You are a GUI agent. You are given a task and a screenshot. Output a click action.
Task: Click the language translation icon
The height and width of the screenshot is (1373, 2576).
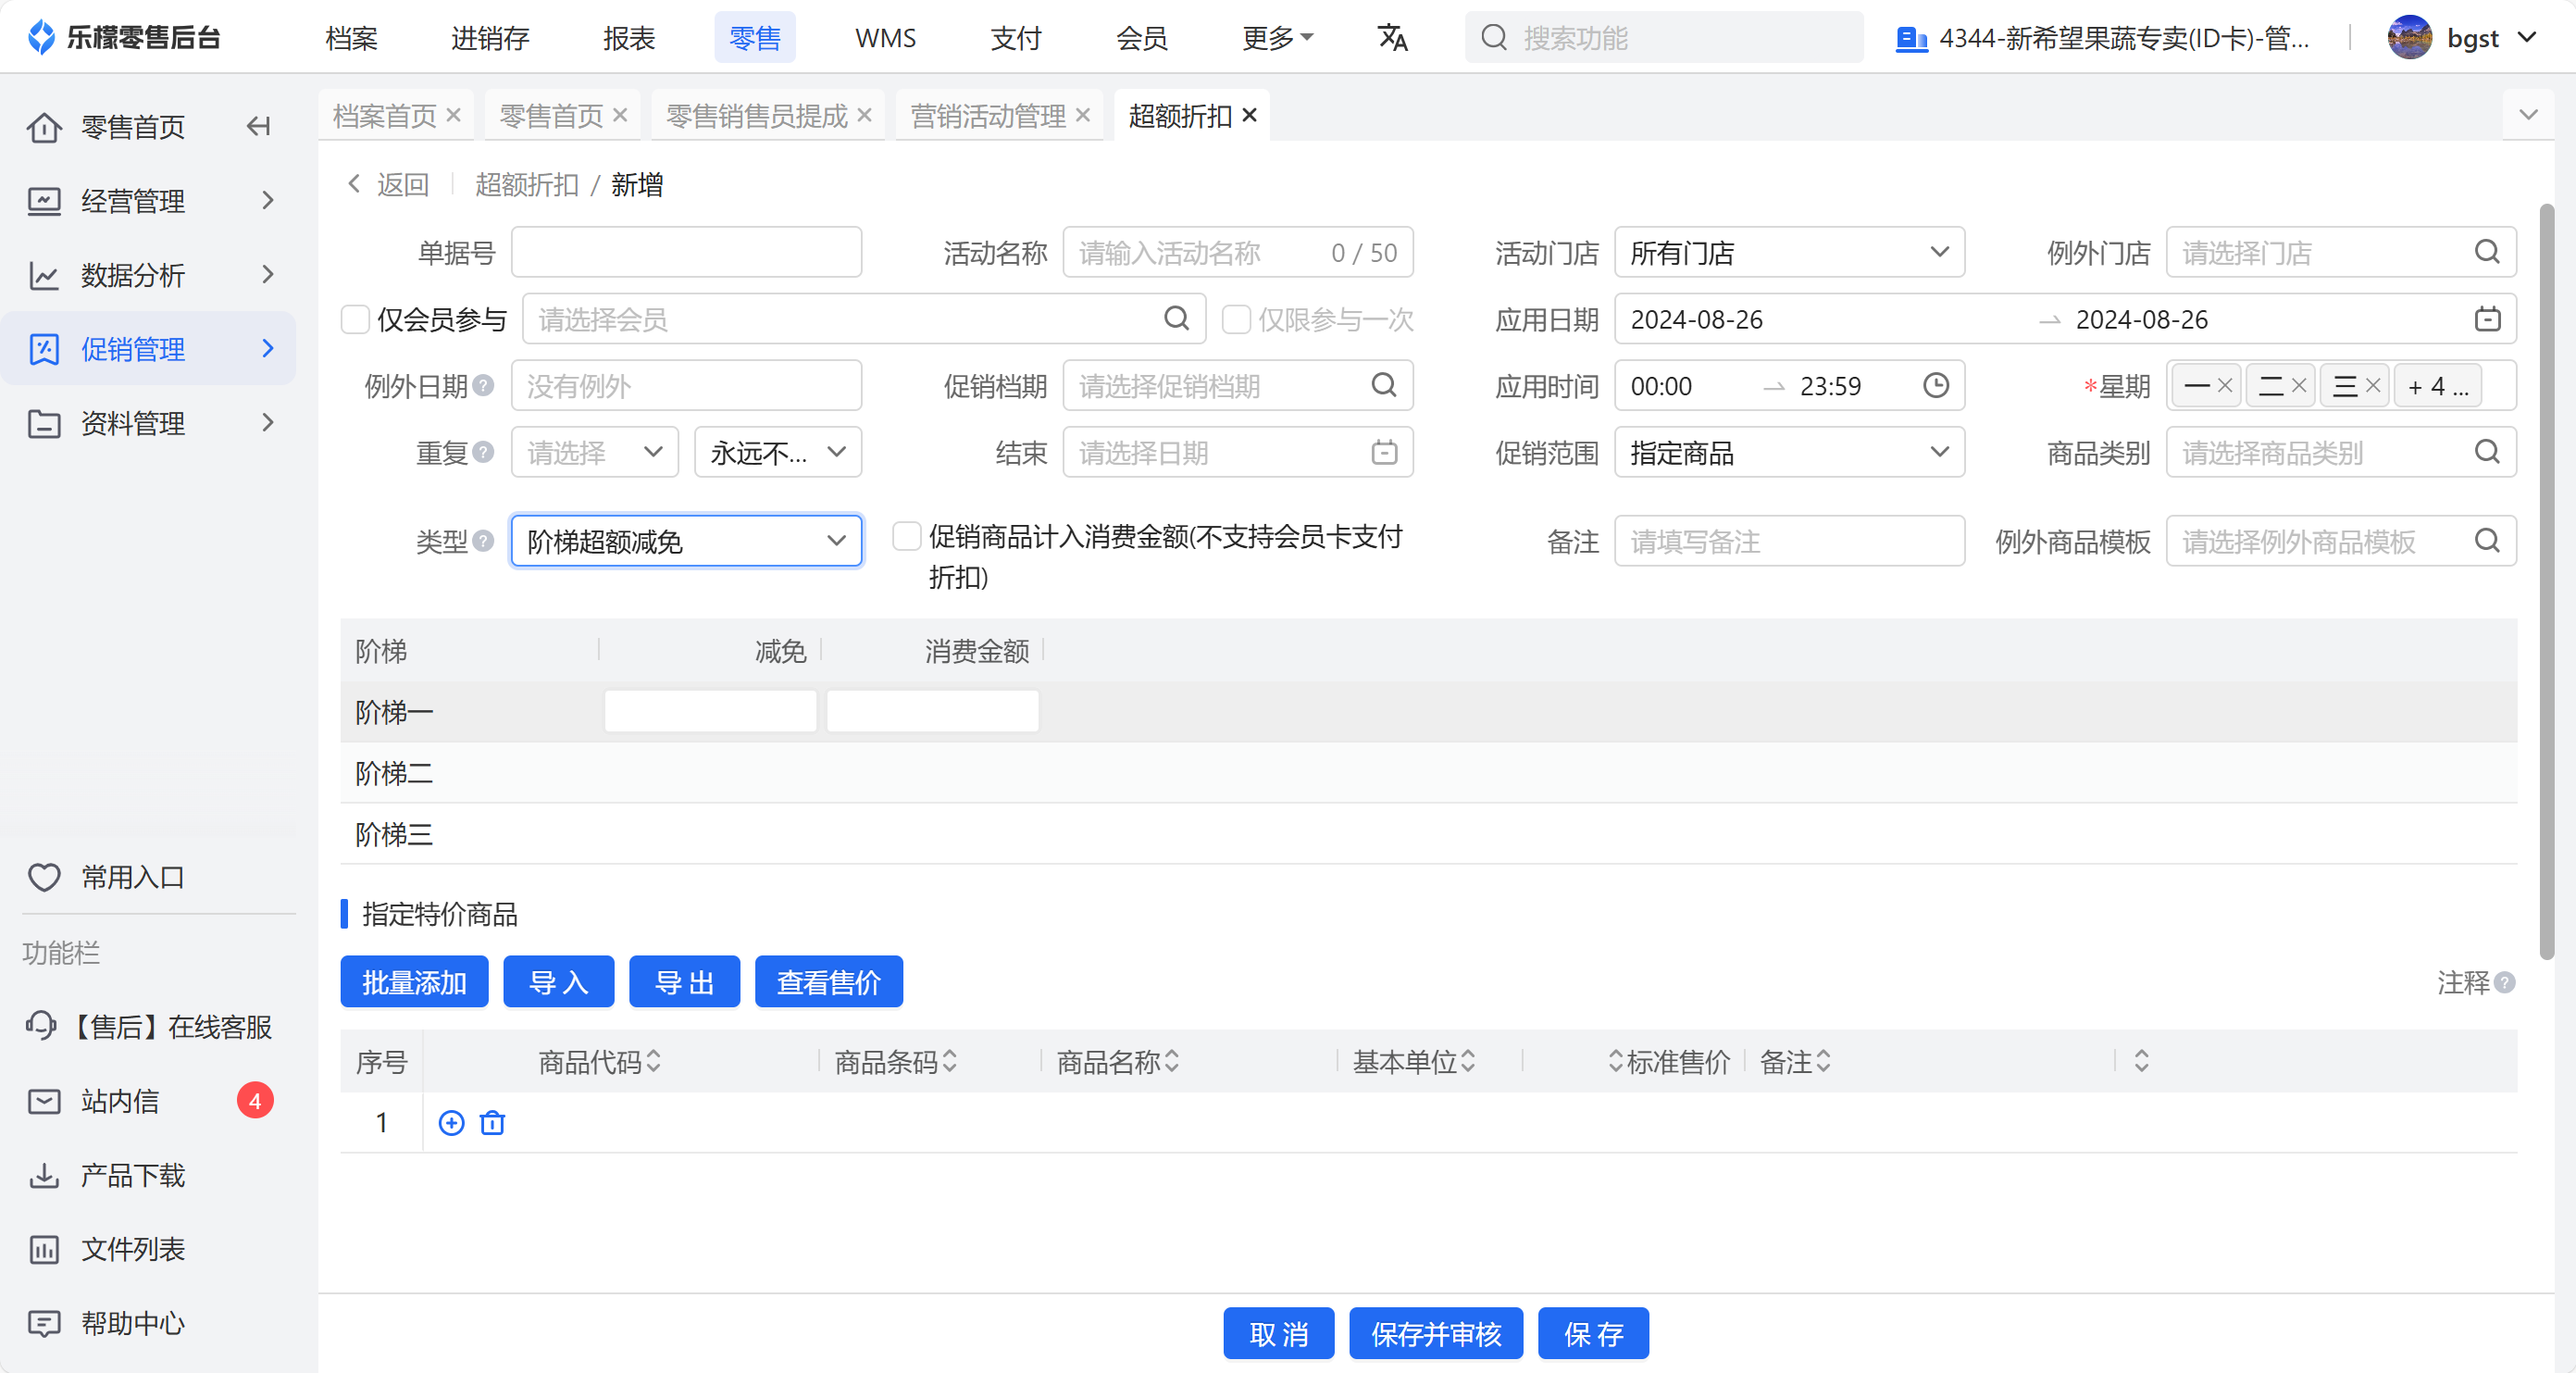(1392, 38)
